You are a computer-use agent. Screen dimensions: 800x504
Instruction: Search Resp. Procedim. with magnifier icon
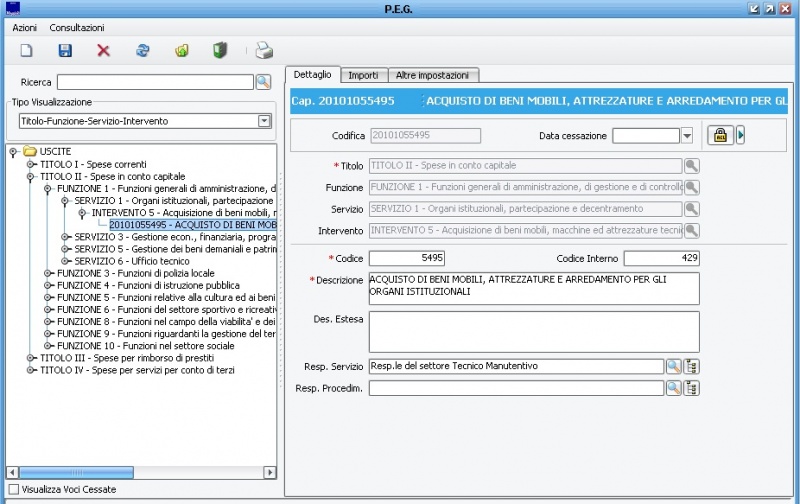[673, 388]
